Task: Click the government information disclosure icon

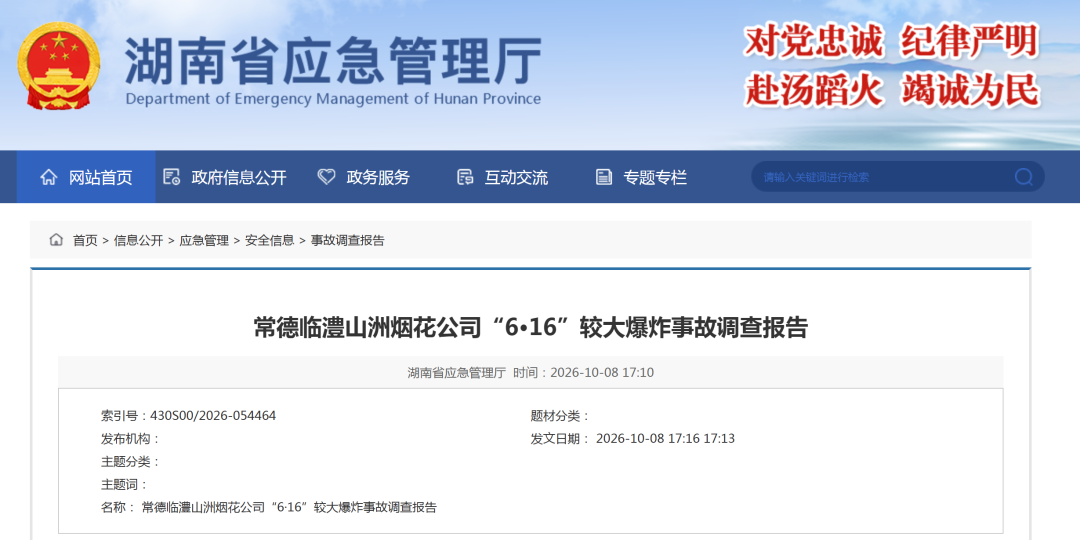Action: click(x=172, y=177)
